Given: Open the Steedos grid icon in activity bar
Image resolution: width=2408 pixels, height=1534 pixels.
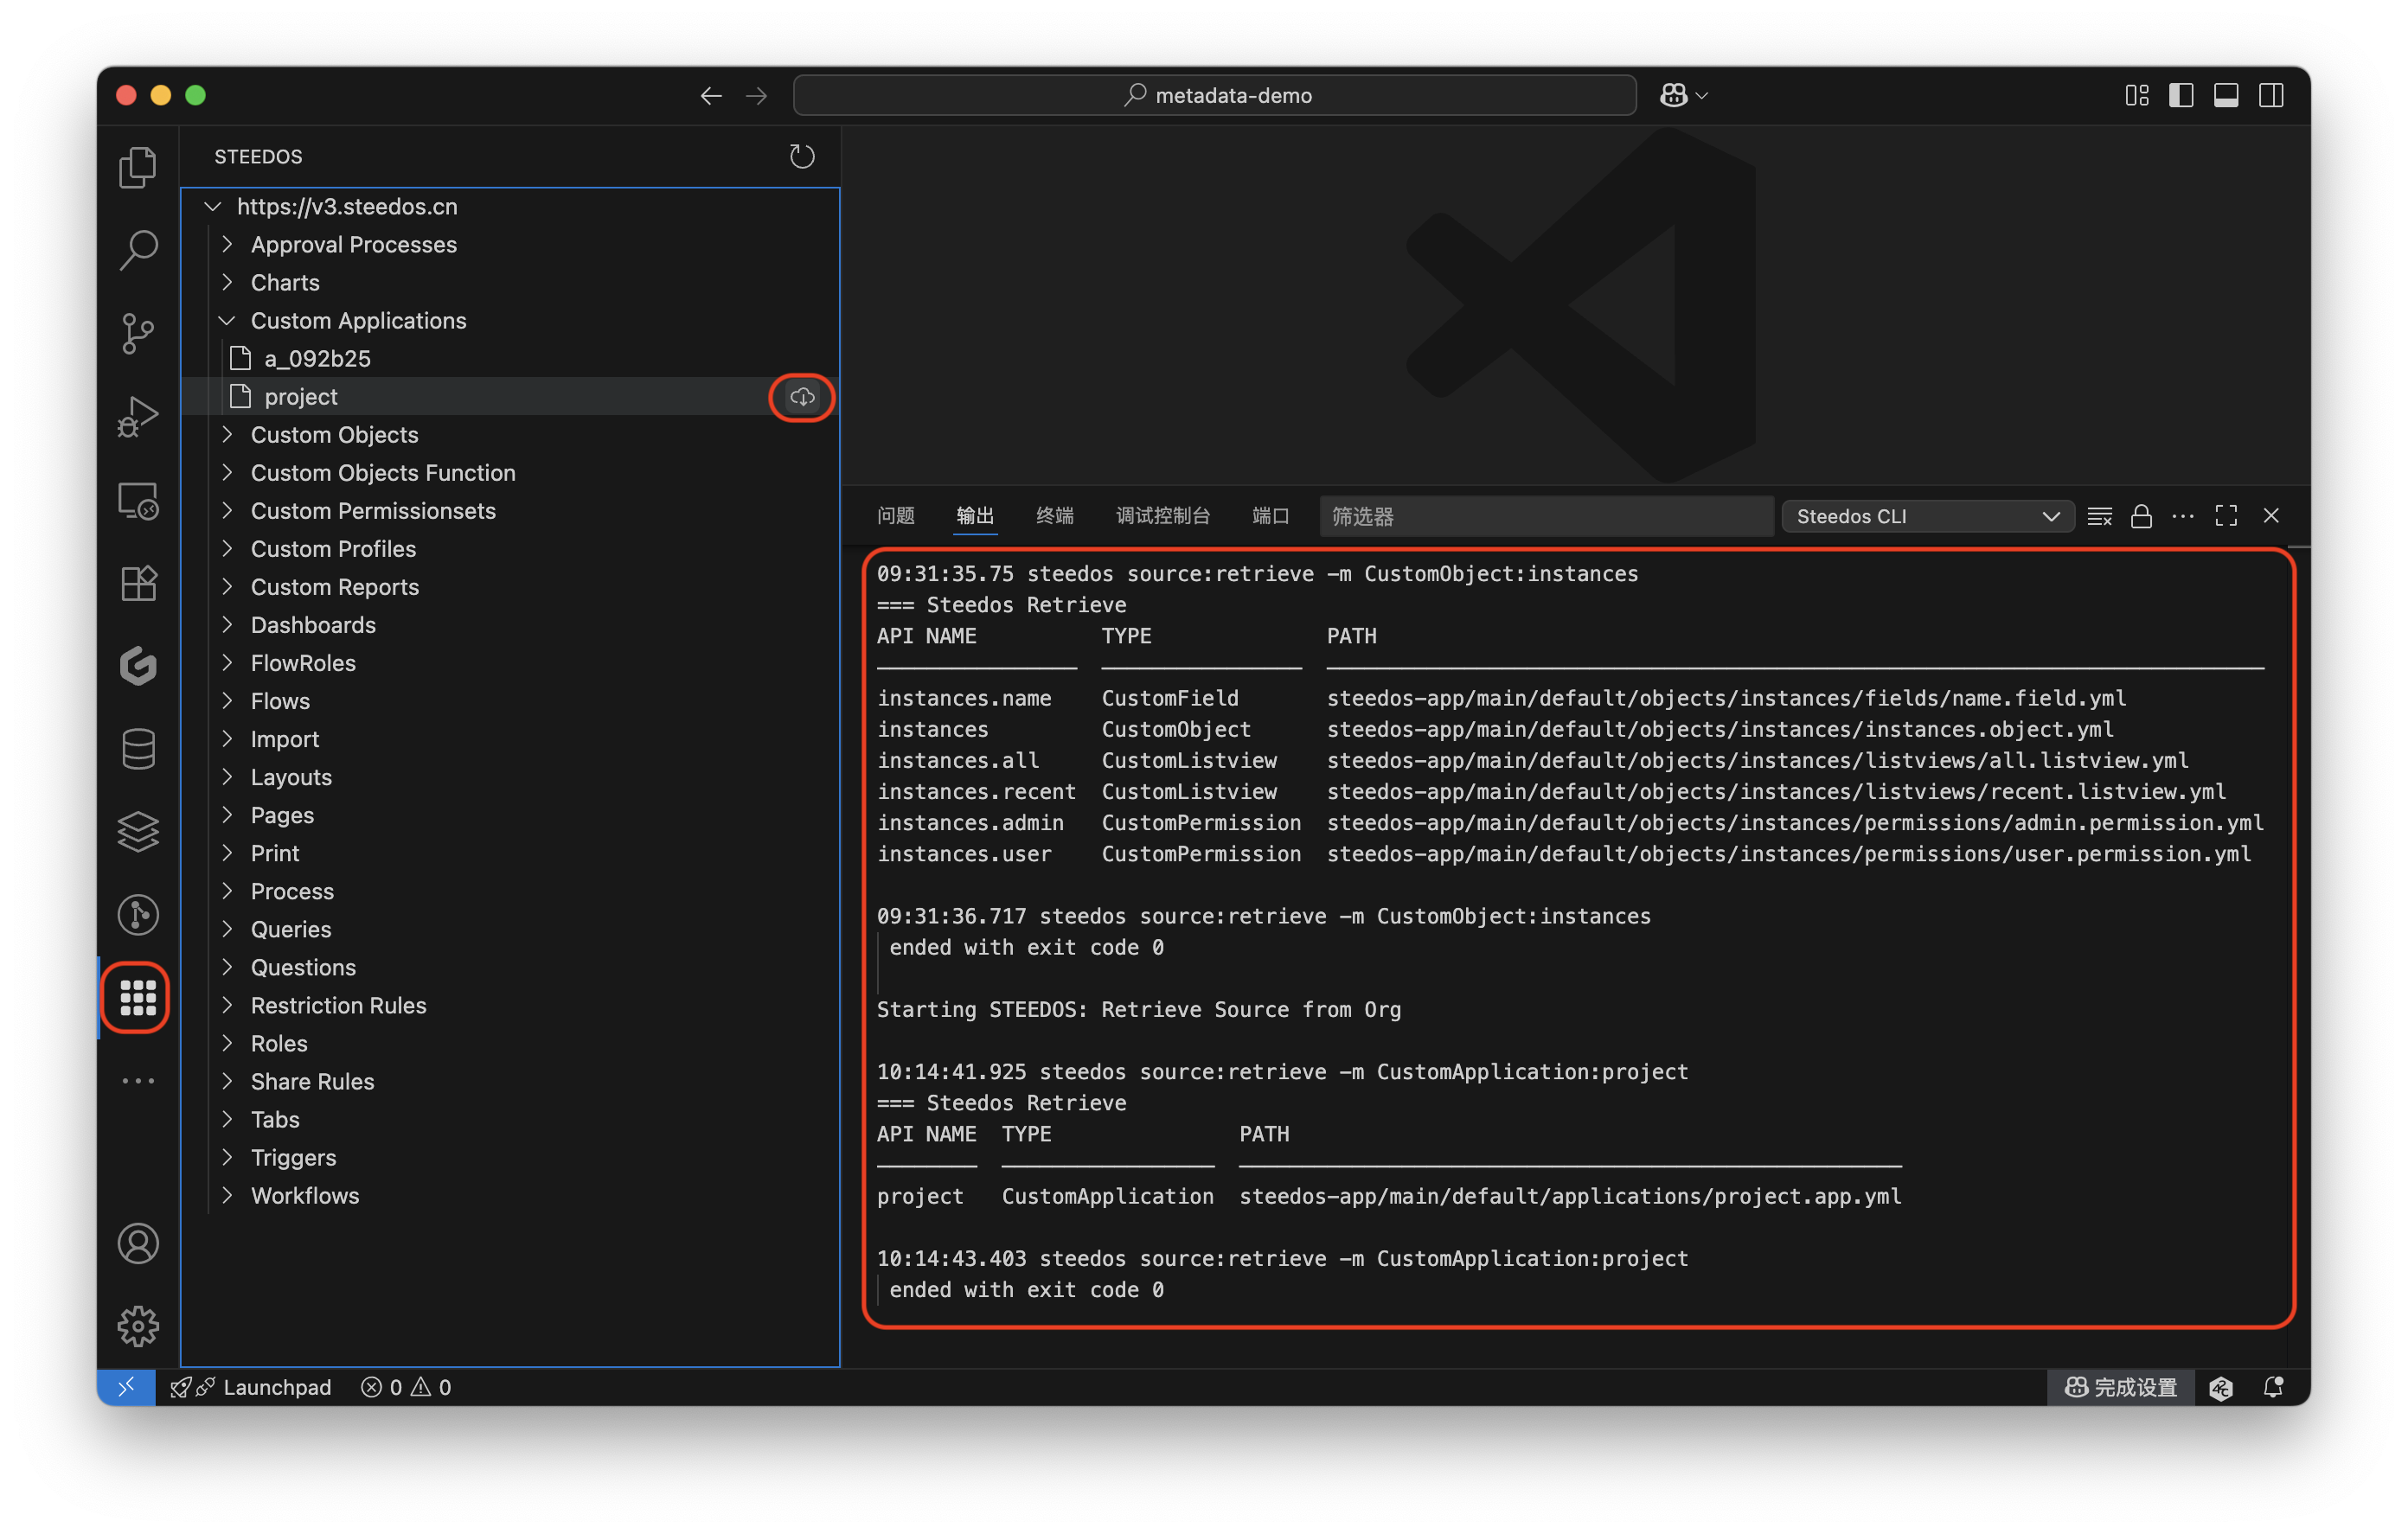Looking at the screenshot, I should 138,997.
